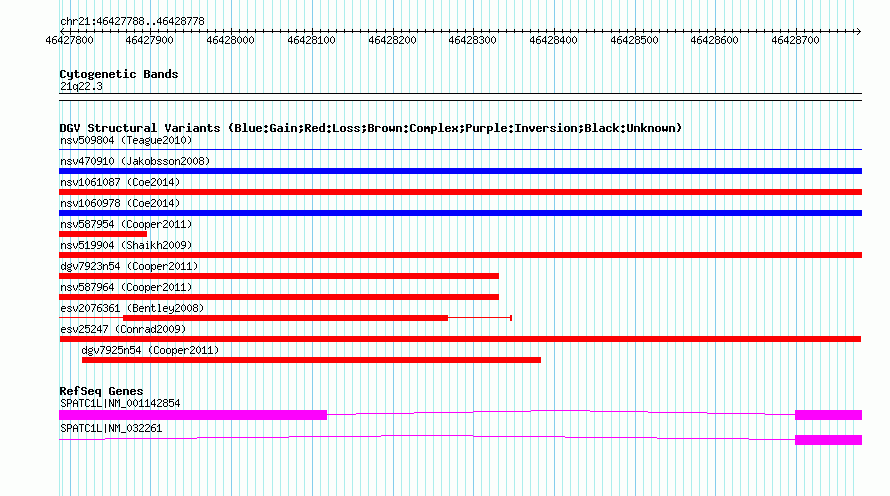Open variant label esv25247 (Conrad2009)
This screenshot has width=890, height=496.
[123, 329]
